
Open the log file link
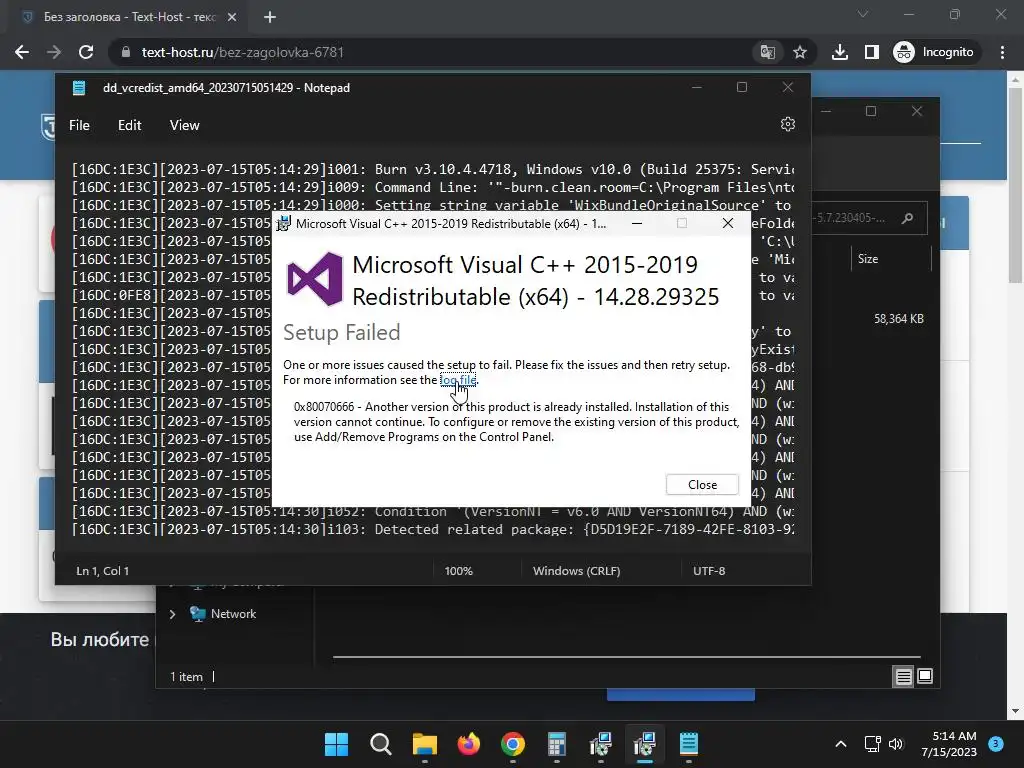pos(458,380)
